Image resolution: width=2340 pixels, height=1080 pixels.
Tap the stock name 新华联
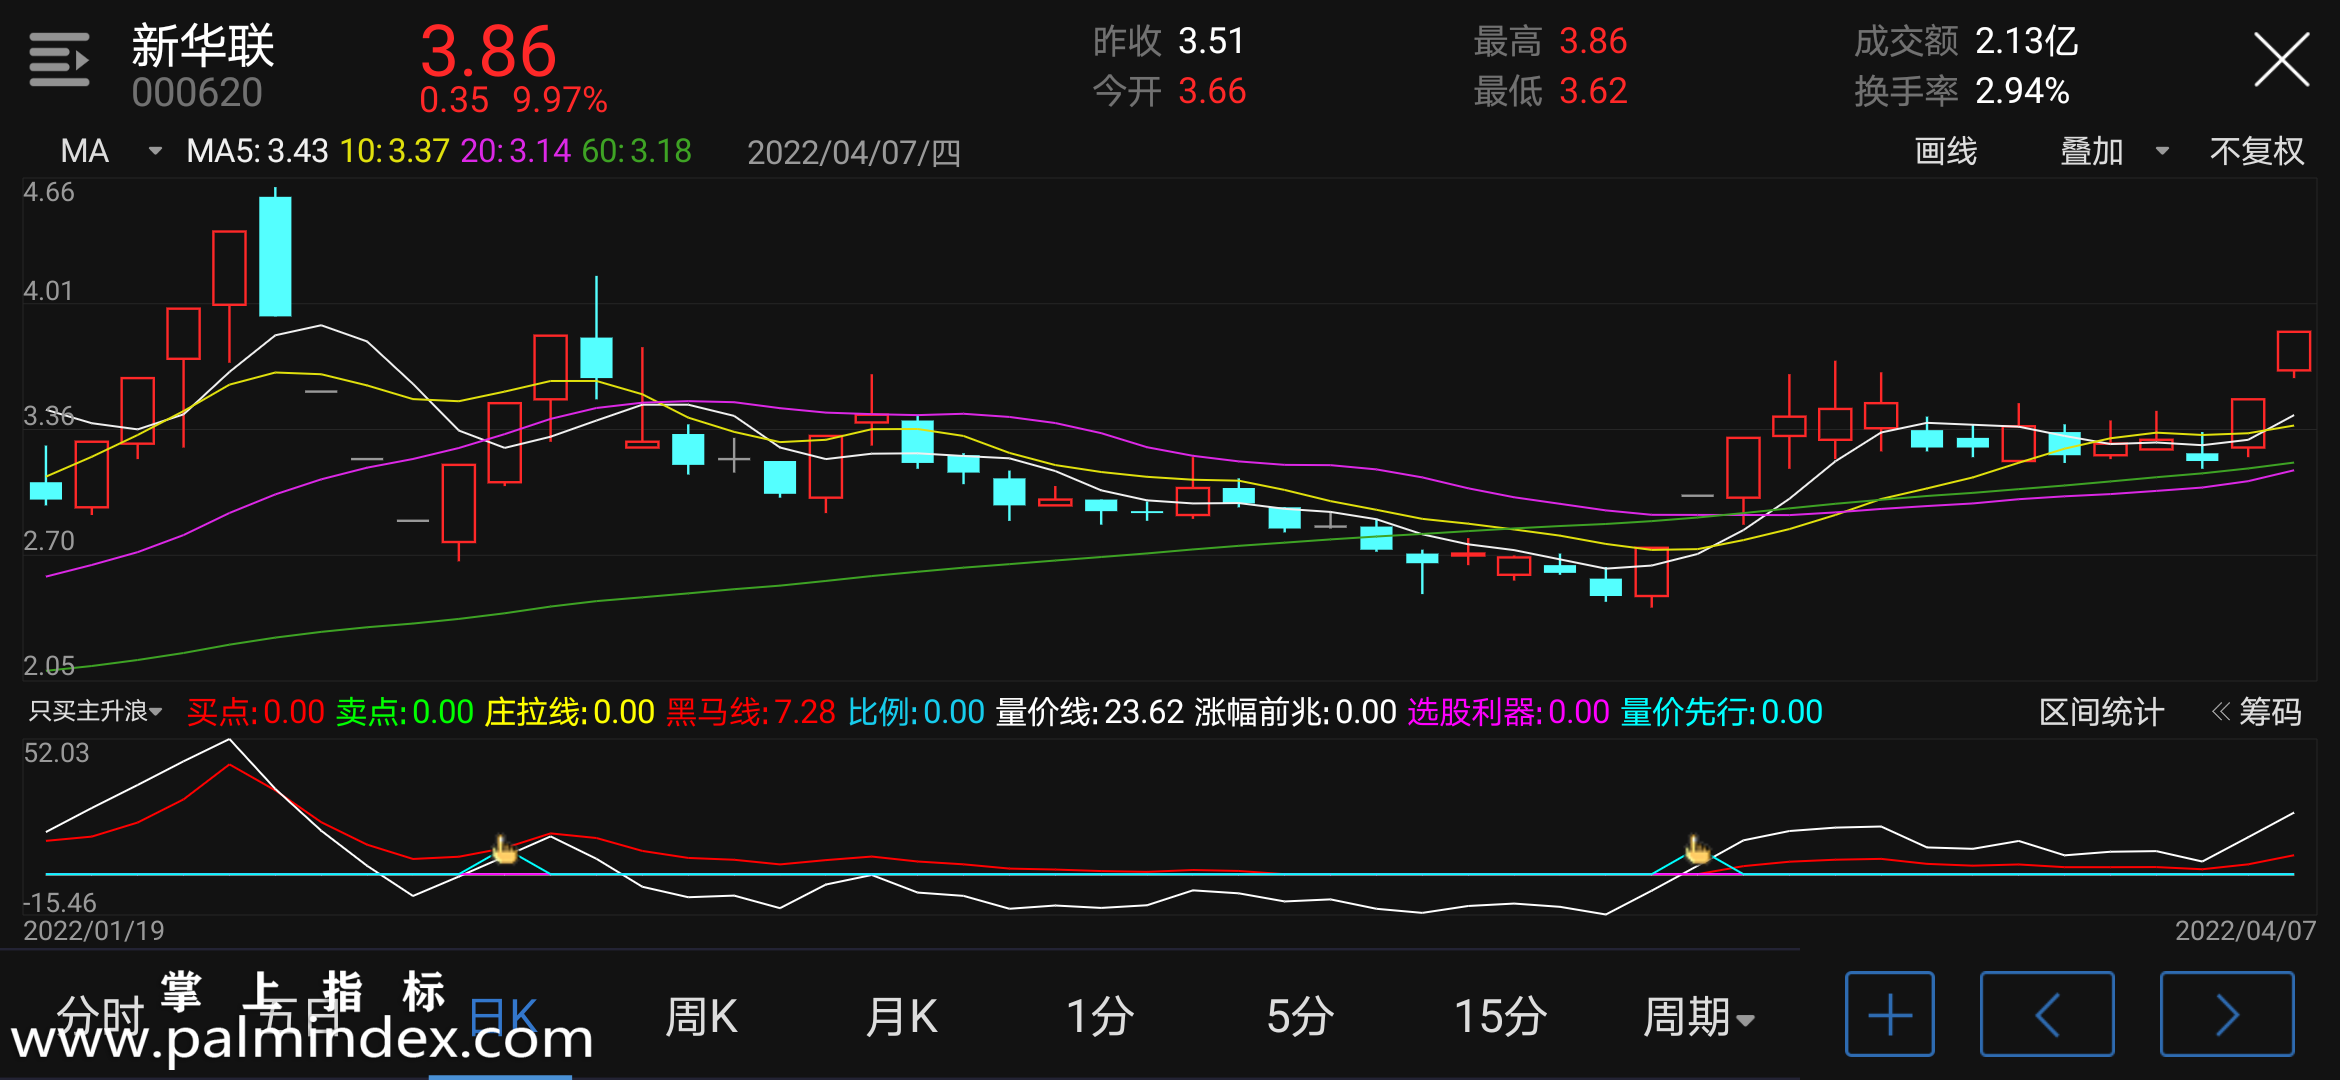[203, 45]
